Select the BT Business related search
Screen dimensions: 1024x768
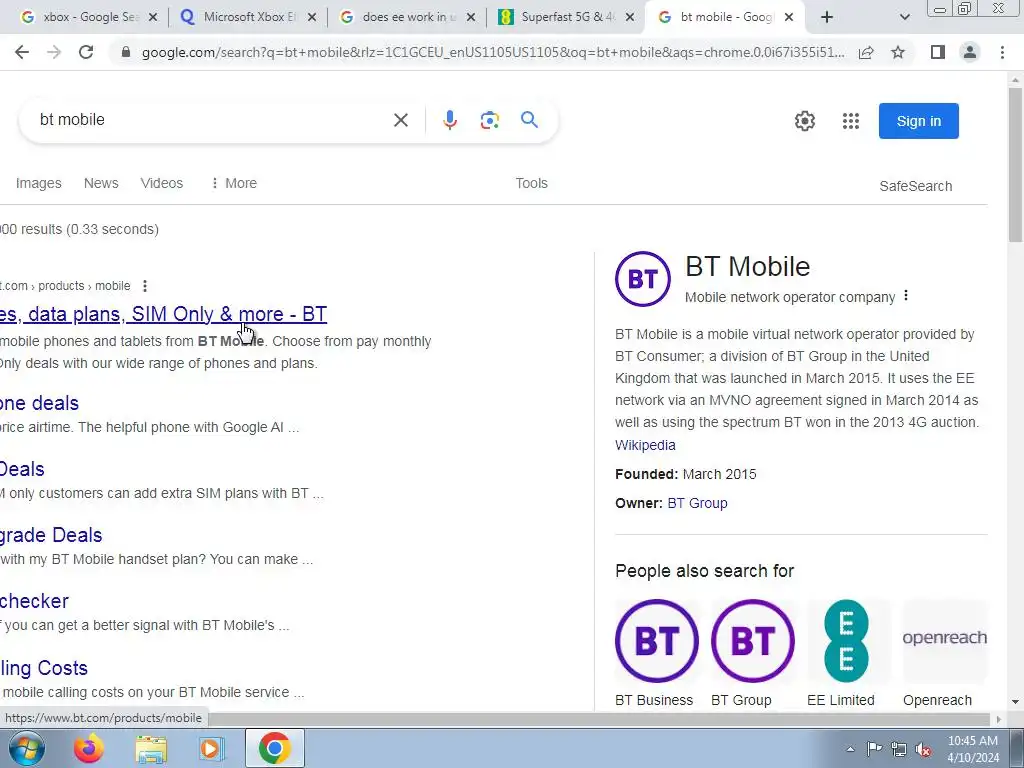(x=656, y=653)
